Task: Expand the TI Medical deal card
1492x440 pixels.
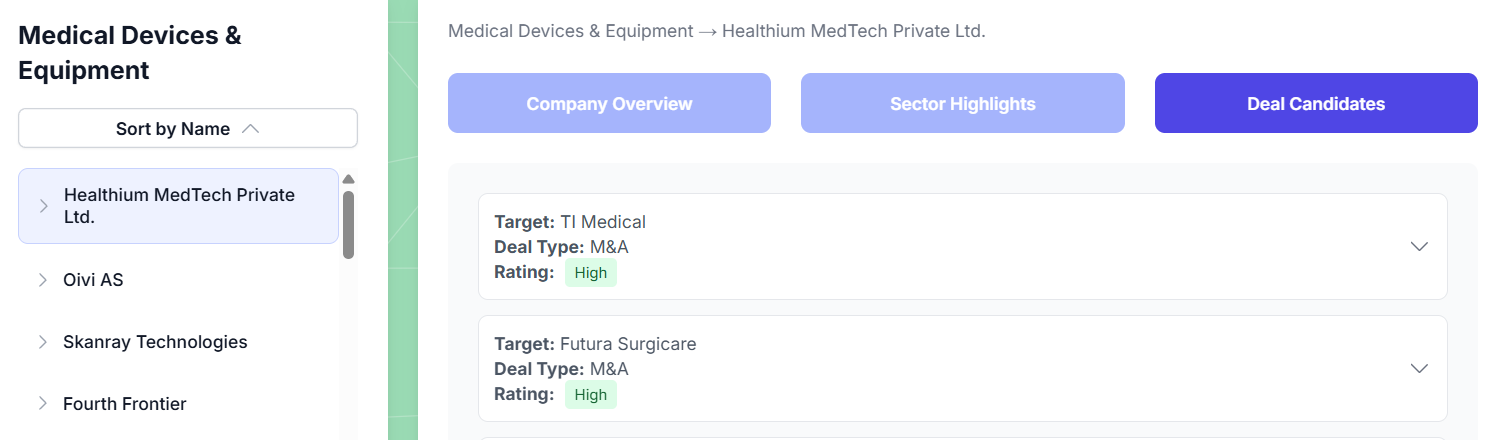Action: (1418, 246)
